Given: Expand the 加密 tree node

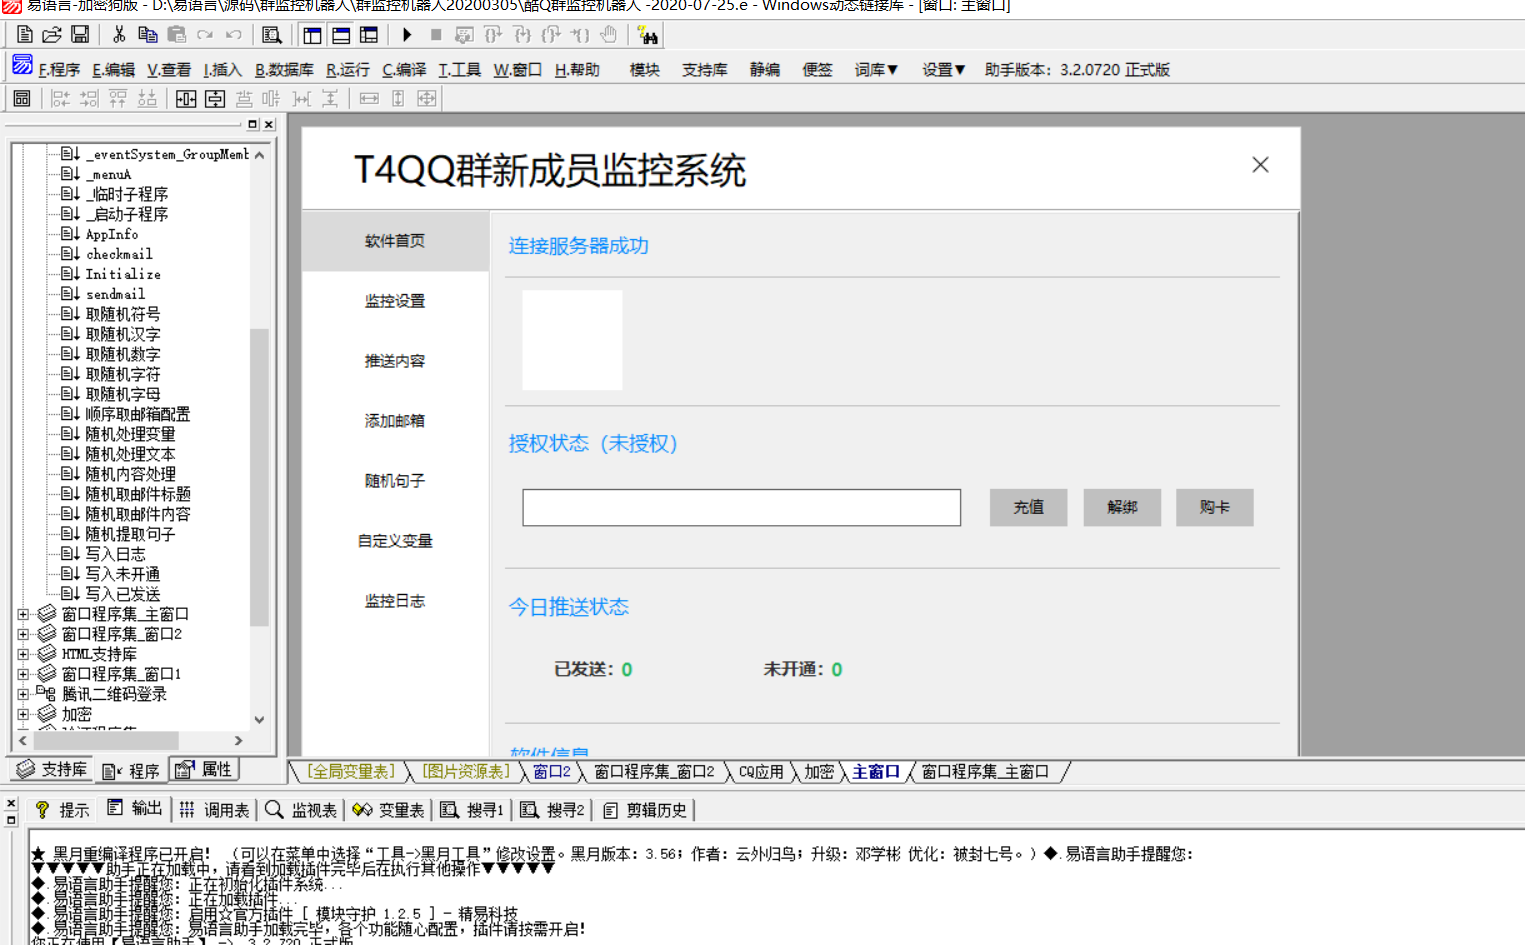Looking at the screenshot, I should (x=23, y=714).
